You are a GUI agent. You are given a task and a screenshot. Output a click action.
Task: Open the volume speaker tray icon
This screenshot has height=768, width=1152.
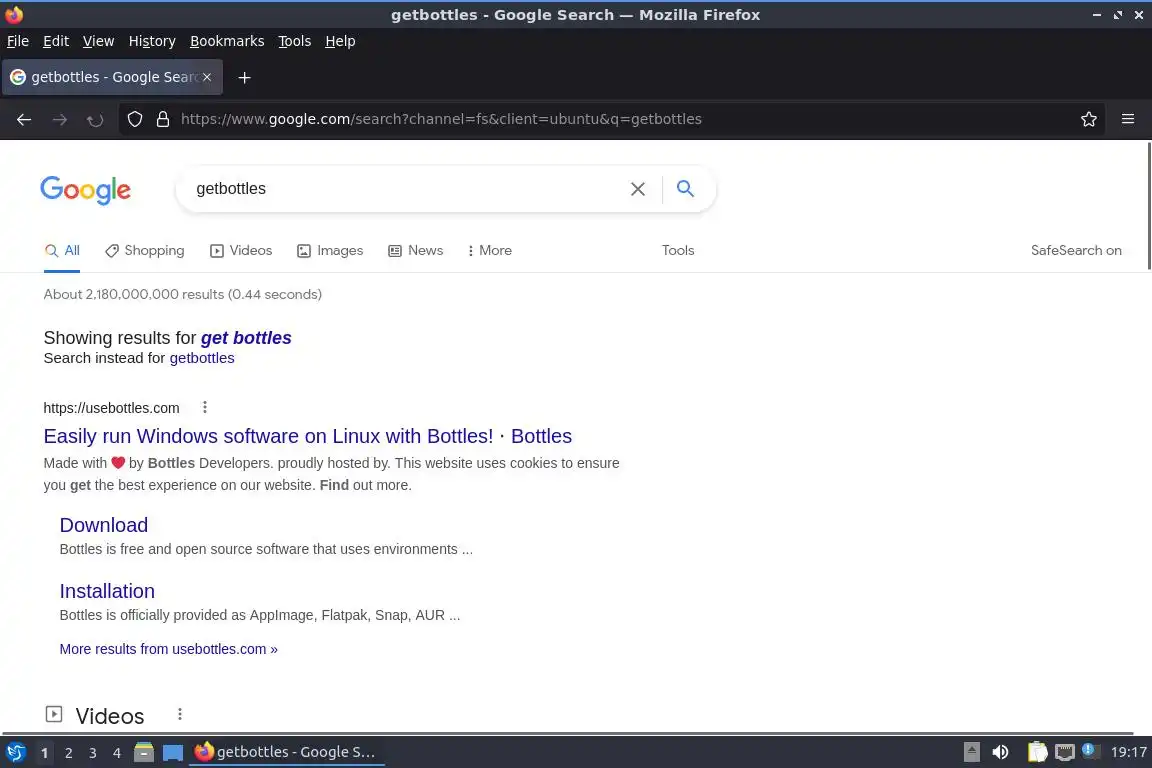coord(1000,752)
